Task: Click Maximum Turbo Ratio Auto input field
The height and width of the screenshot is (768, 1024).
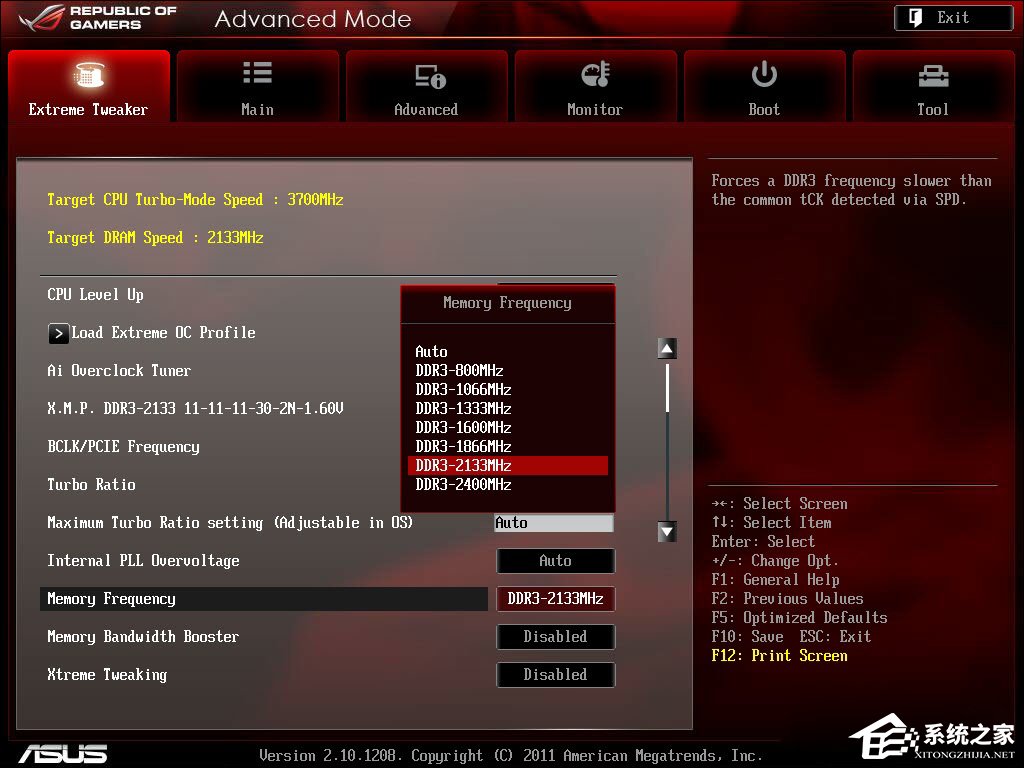Action: (x=553, y=523)
